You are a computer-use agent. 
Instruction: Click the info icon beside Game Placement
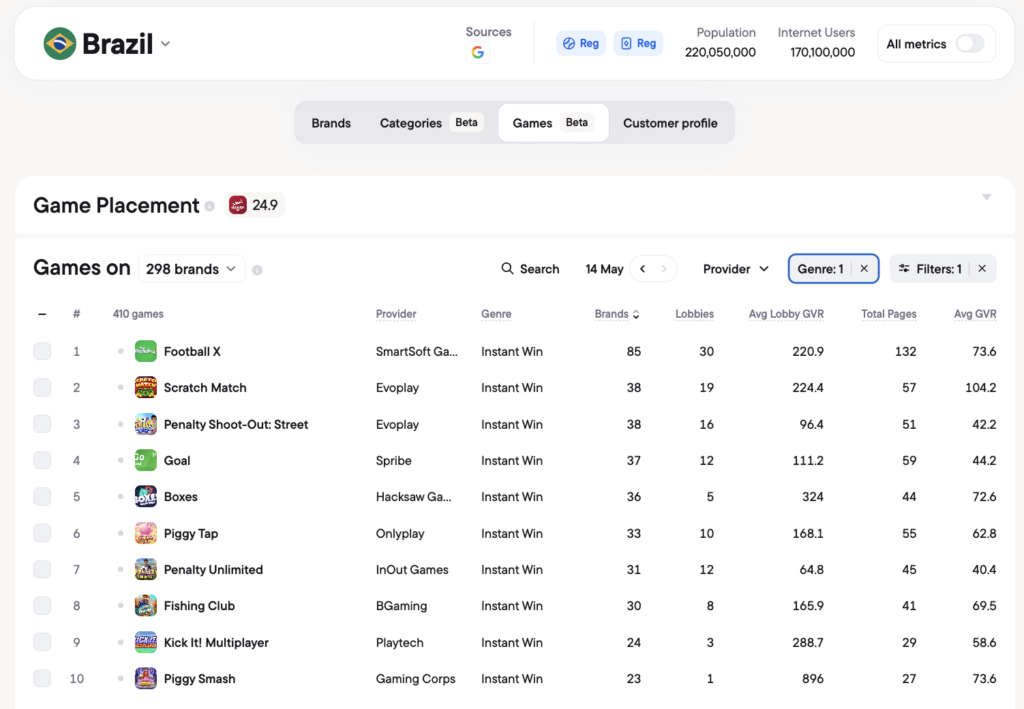(x=210, y=206)
